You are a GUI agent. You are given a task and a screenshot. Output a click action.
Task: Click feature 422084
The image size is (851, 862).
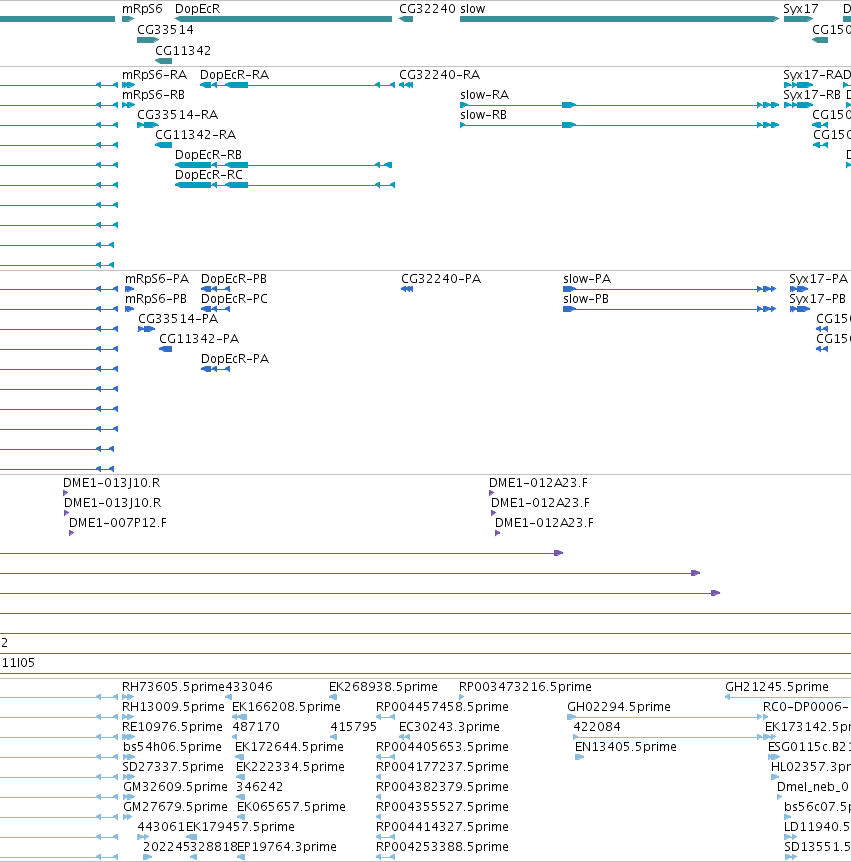[596, 727]
